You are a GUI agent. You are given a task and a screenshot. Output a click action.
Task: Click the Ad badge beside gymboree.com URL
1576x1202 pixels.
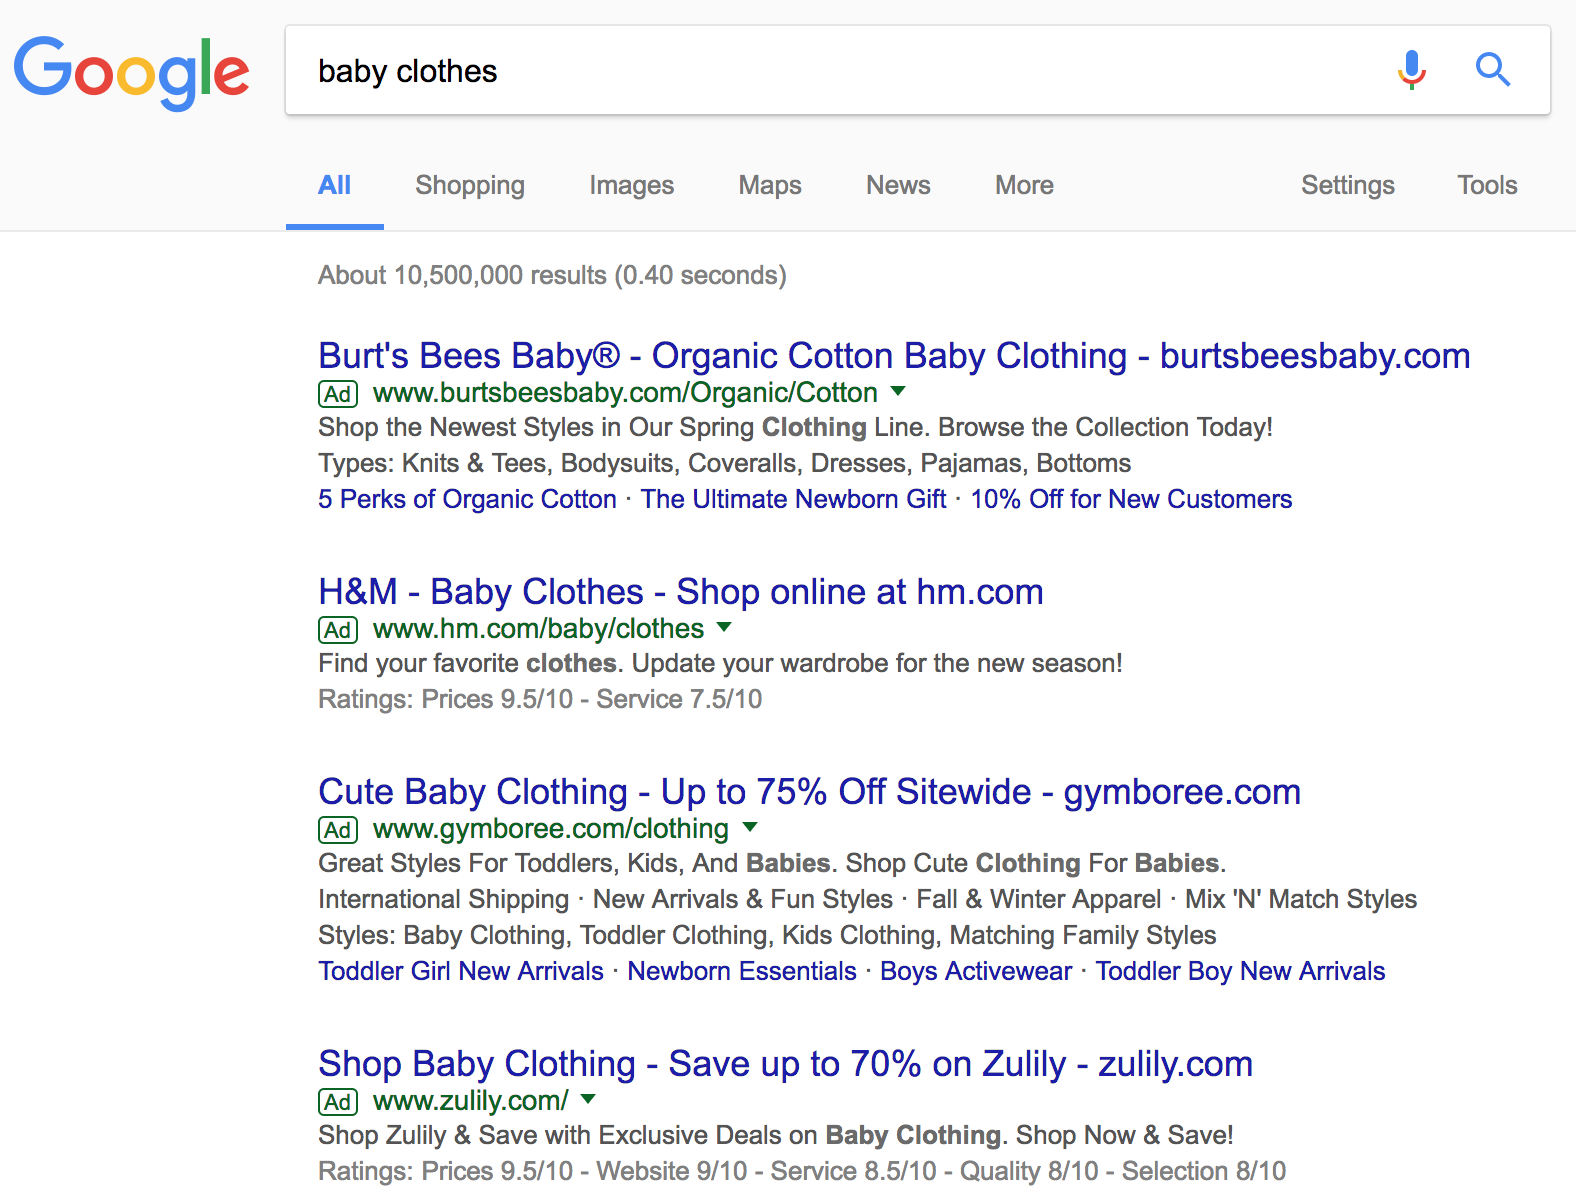[338, 830]
